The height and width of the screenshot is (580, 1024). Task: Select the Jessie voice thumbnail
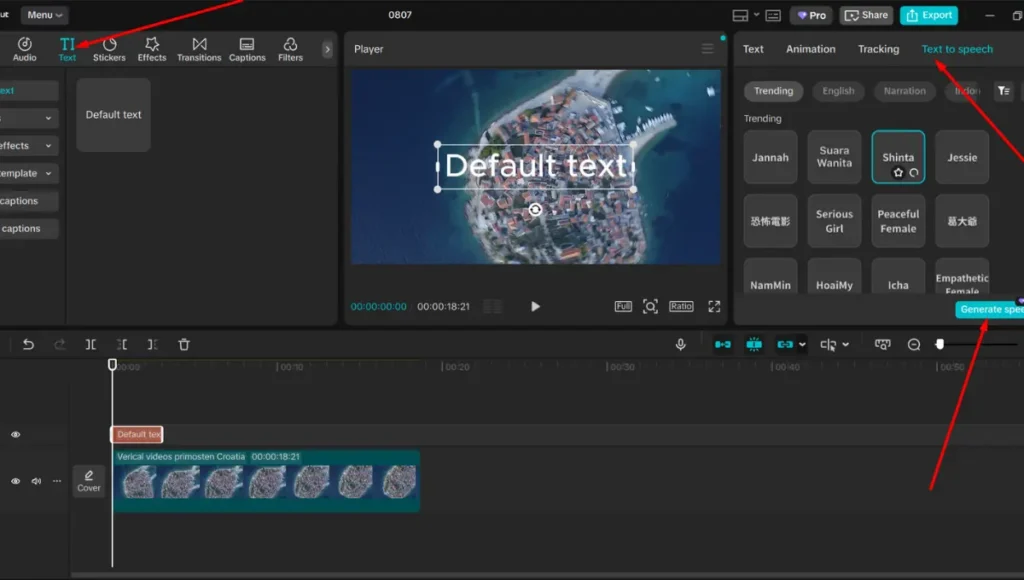(962, 157)
